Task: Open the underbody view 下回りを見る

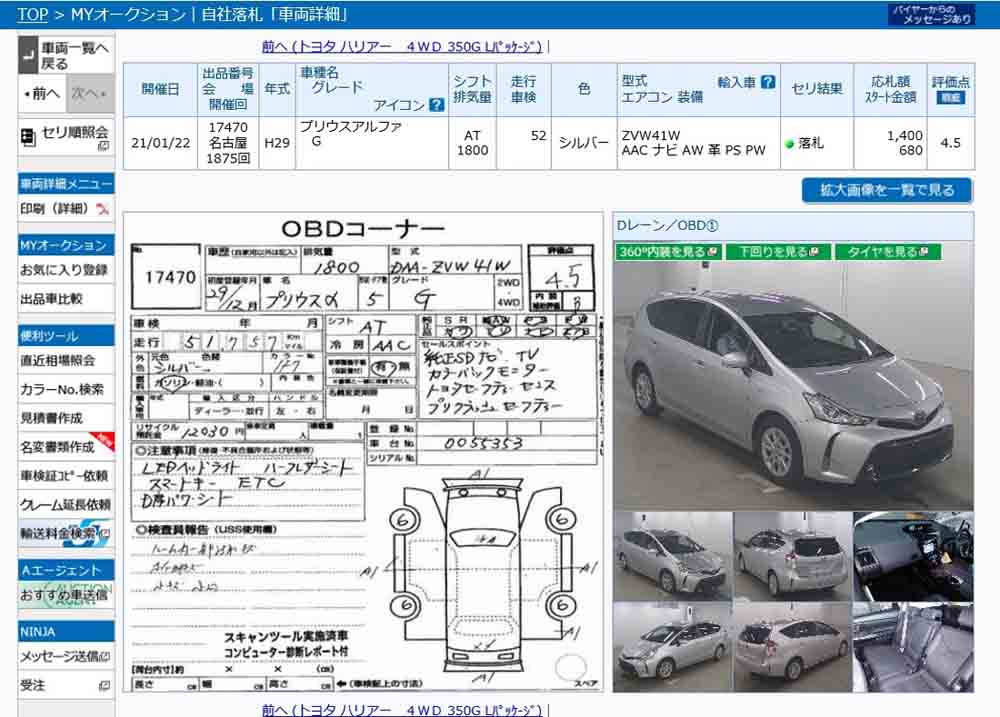Action: [x=778, y=252]
